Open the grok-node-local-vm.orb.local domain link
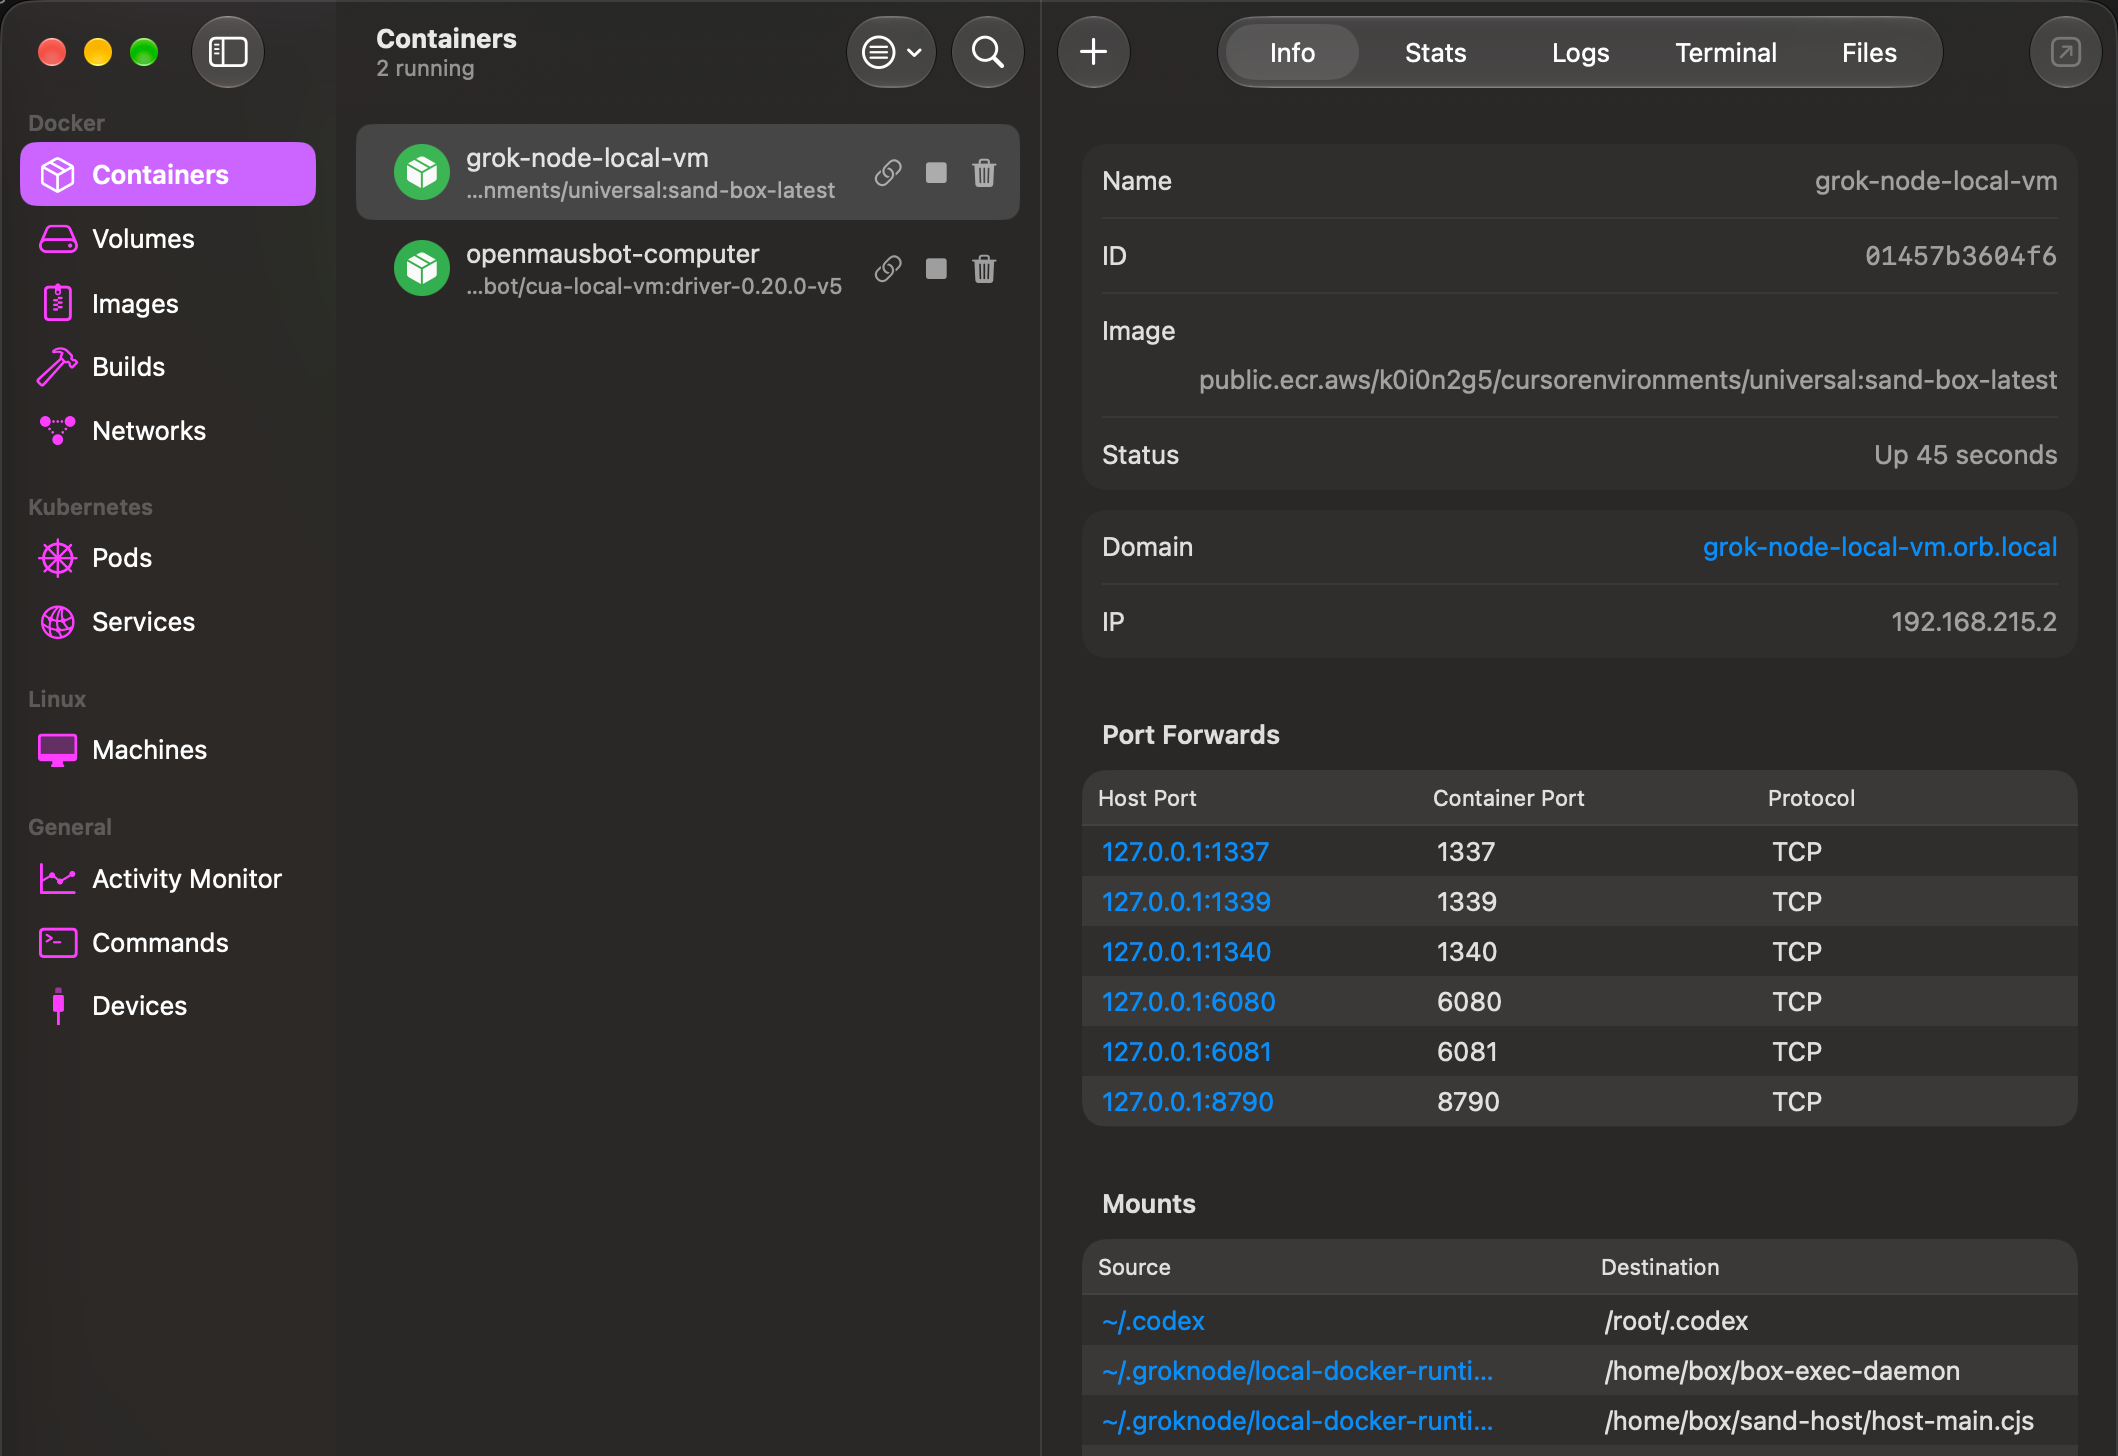This screenshot has height=1456, width=2118. (1880, 547)
